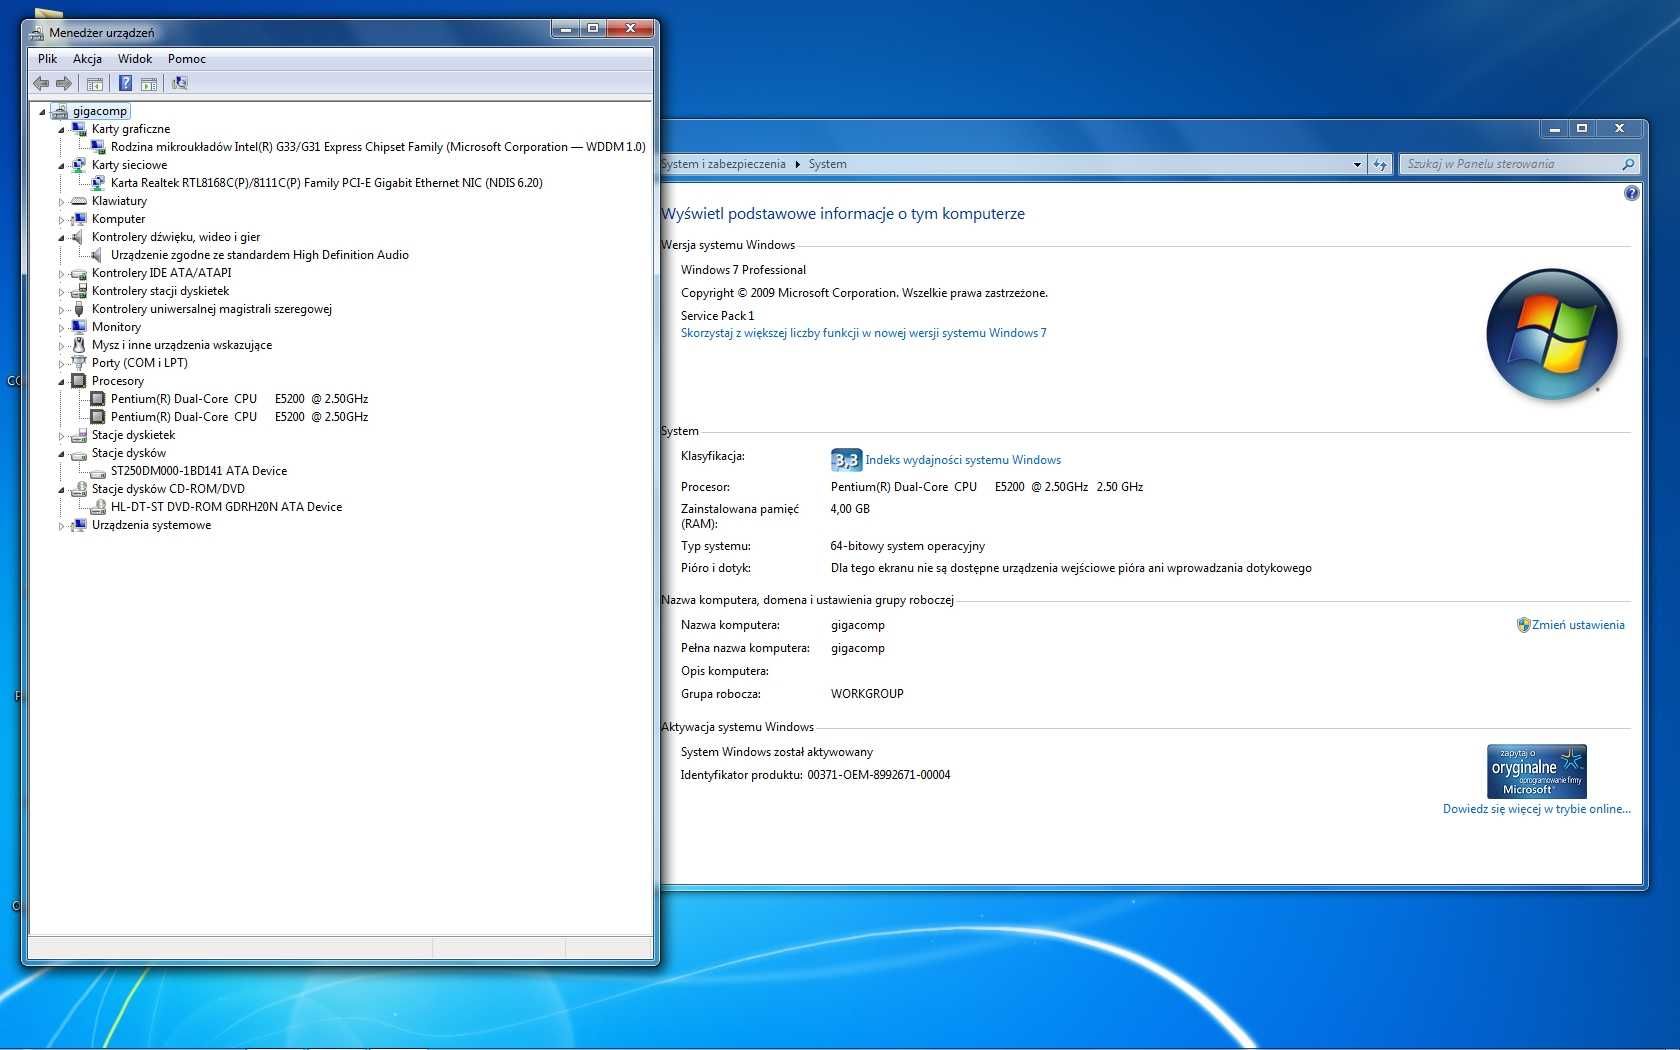Screen dimensions: 1680x1050
Task: Click 'Skorzystaj z większej liczby funkcji' link
Action: 864,333
